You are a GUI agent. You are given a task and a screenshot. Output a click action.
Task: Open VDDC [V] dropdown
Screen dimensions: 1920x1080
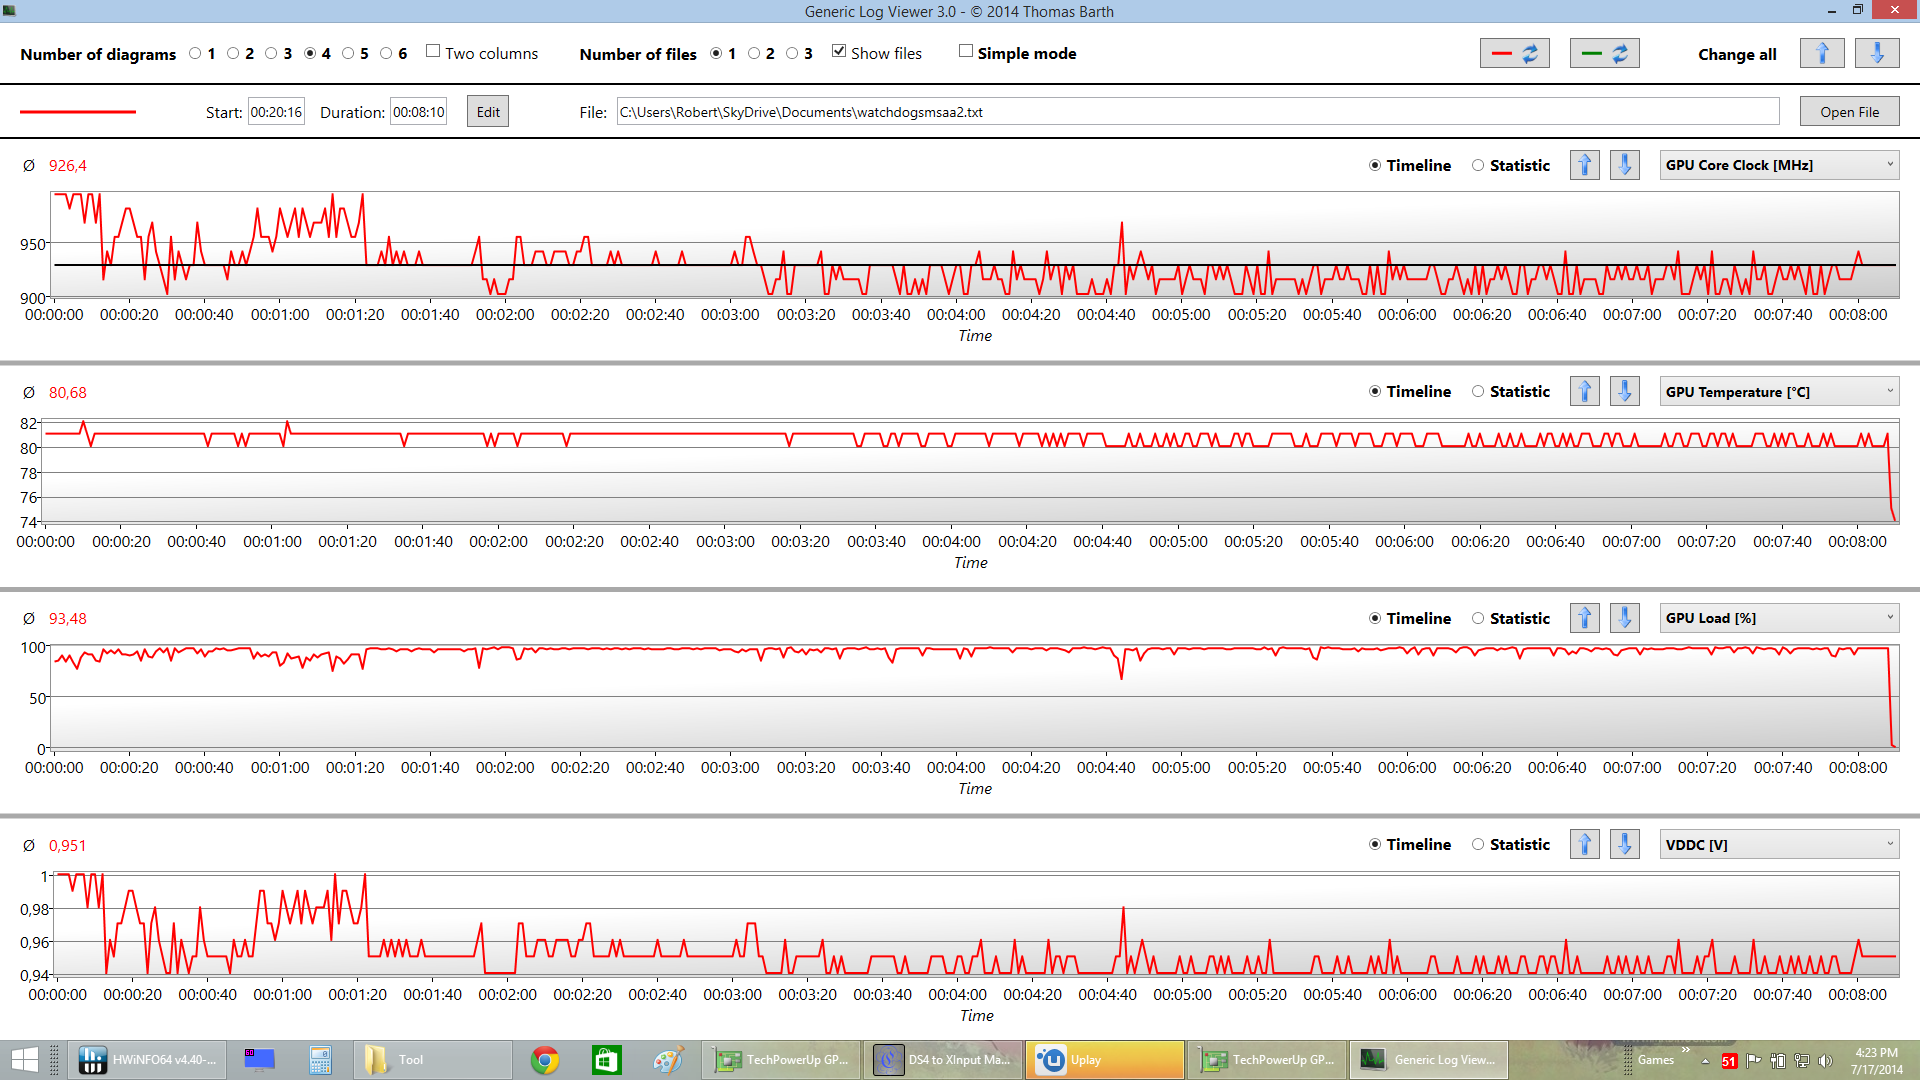[x=1779, y=844]
